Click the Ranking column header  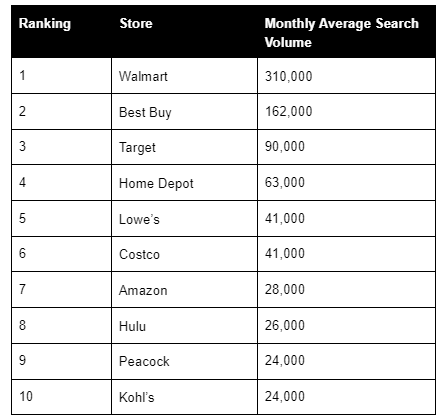coord(61,32)
